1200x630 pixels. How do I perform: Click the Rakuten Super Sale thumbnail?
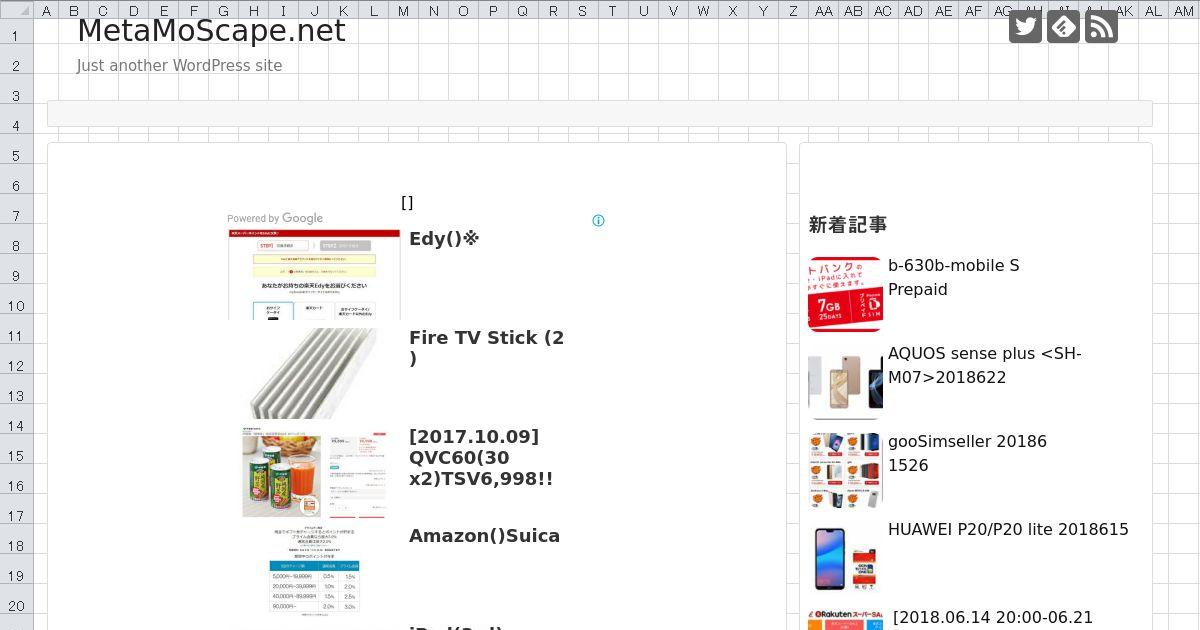point(845,620)
